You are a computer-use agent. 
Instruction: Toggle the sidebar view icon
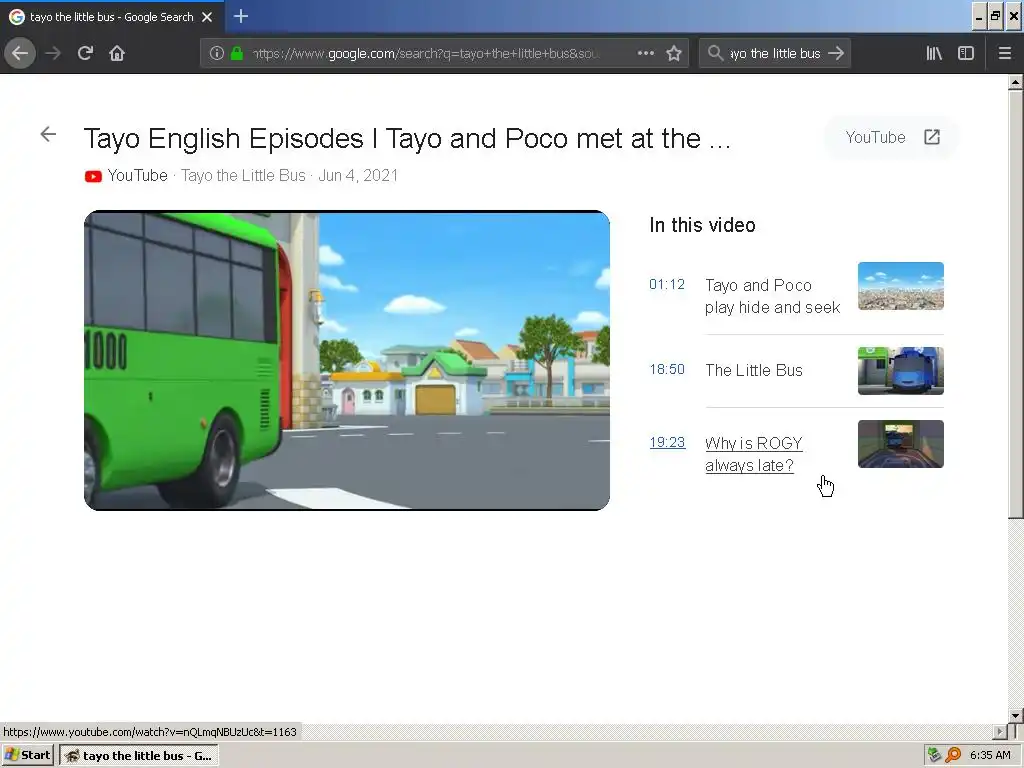pyautogui.click(x=965, y=53)
